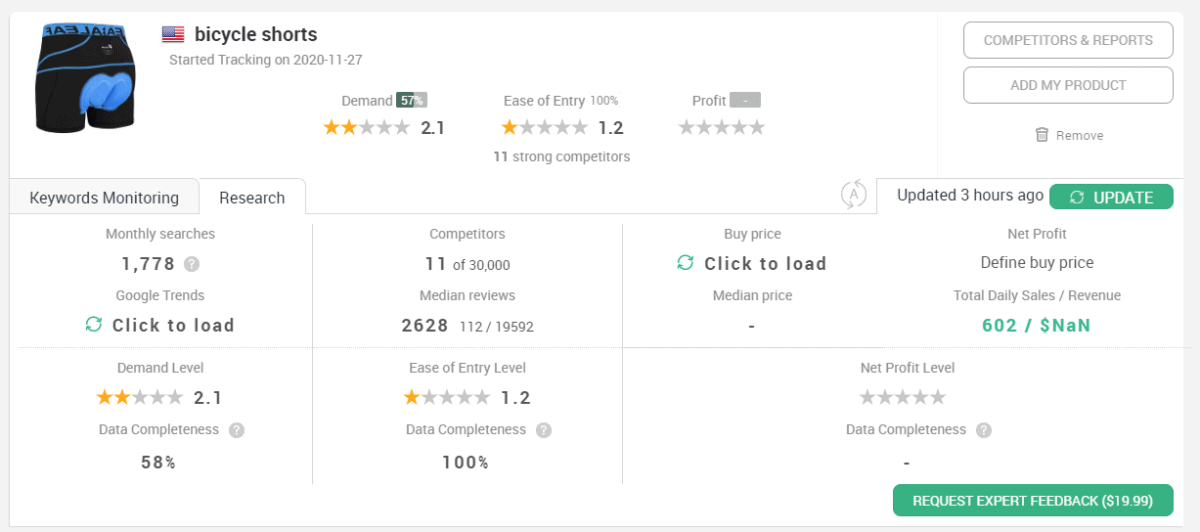Click the Demand star rating at top
Viewport: 1200px width, 532px height.
[366, 127]
